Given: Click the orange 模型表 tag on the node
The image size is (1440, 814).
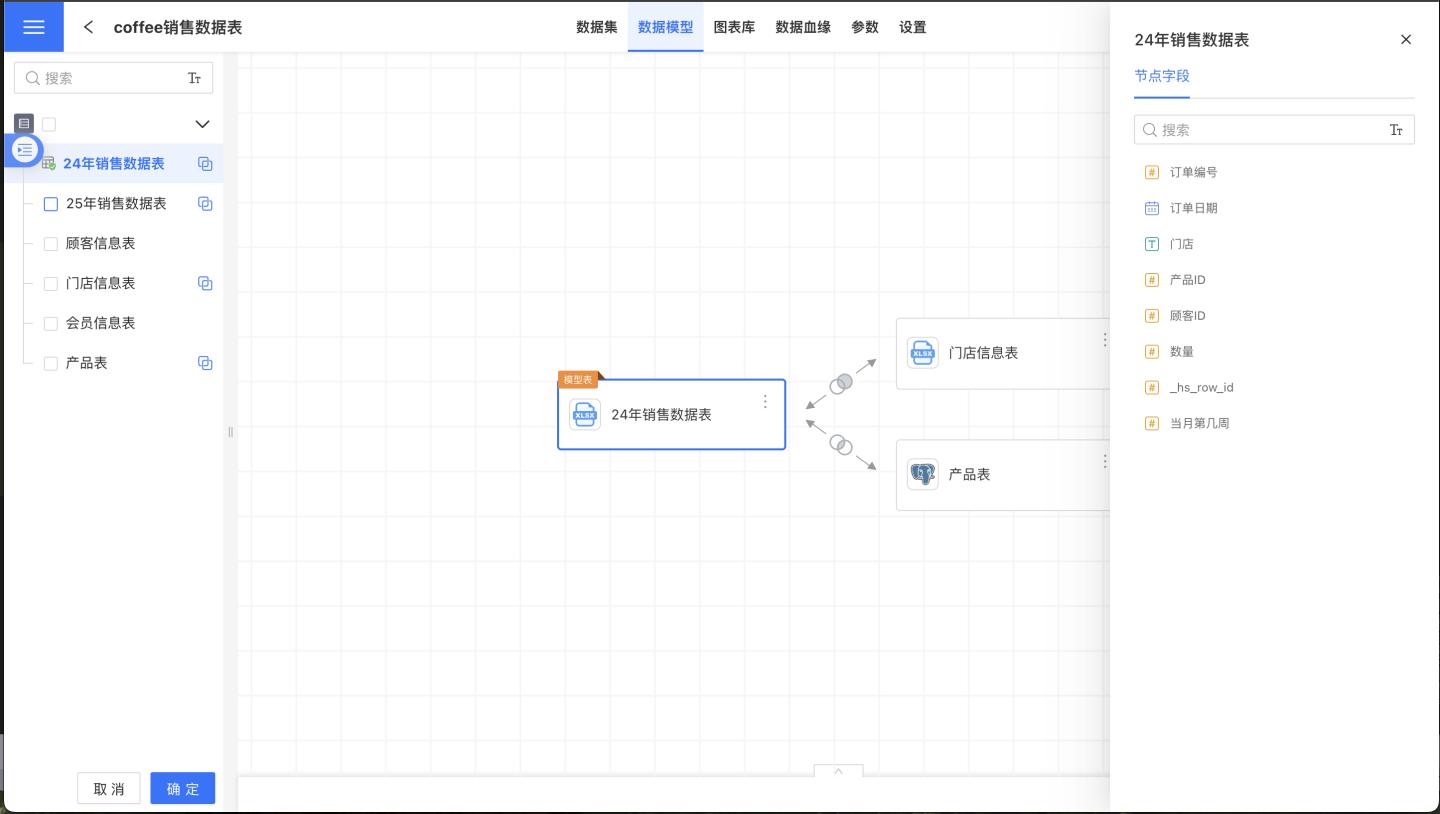Looking at the screenshot, I should pos(578,380).
